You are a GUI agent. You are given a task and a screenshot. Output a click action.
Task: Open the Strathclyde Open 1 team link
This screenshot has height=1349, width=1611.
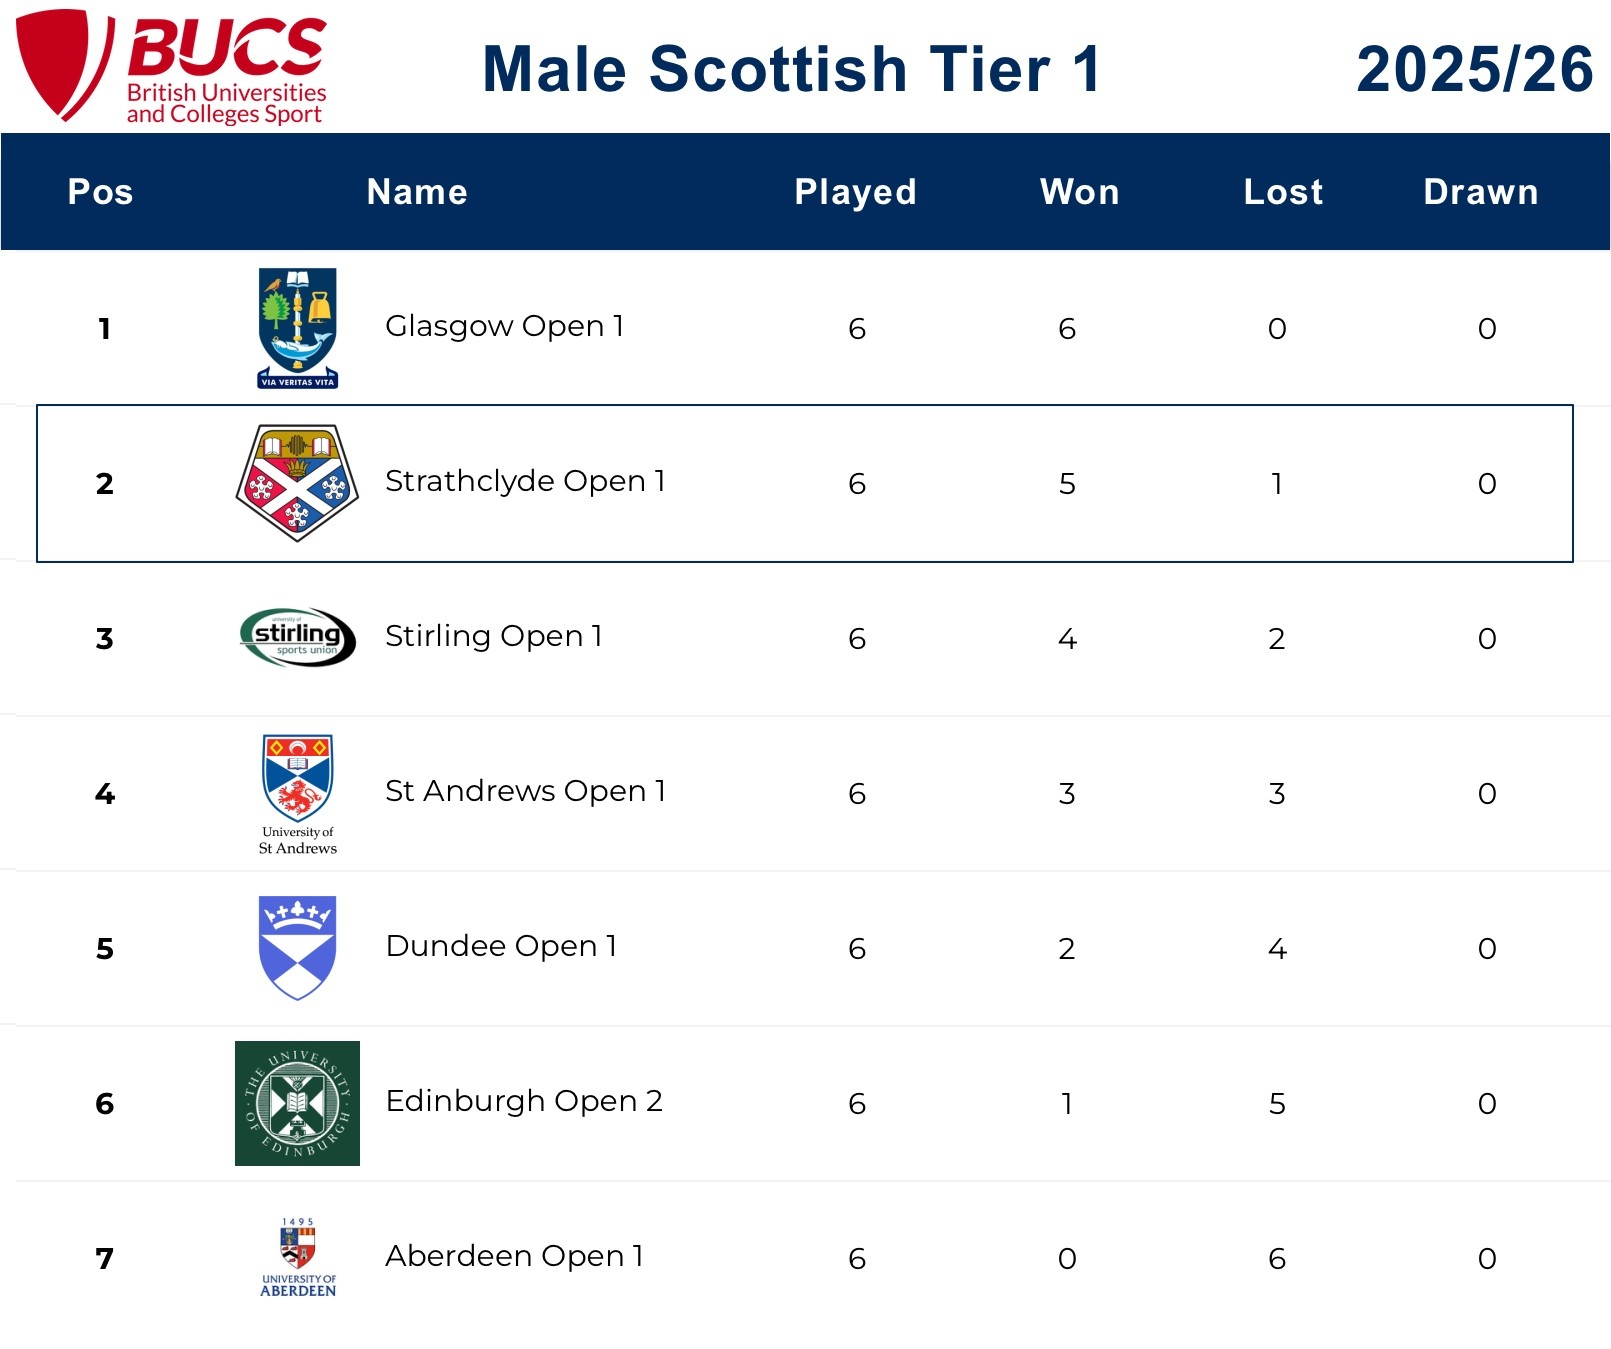525,481
